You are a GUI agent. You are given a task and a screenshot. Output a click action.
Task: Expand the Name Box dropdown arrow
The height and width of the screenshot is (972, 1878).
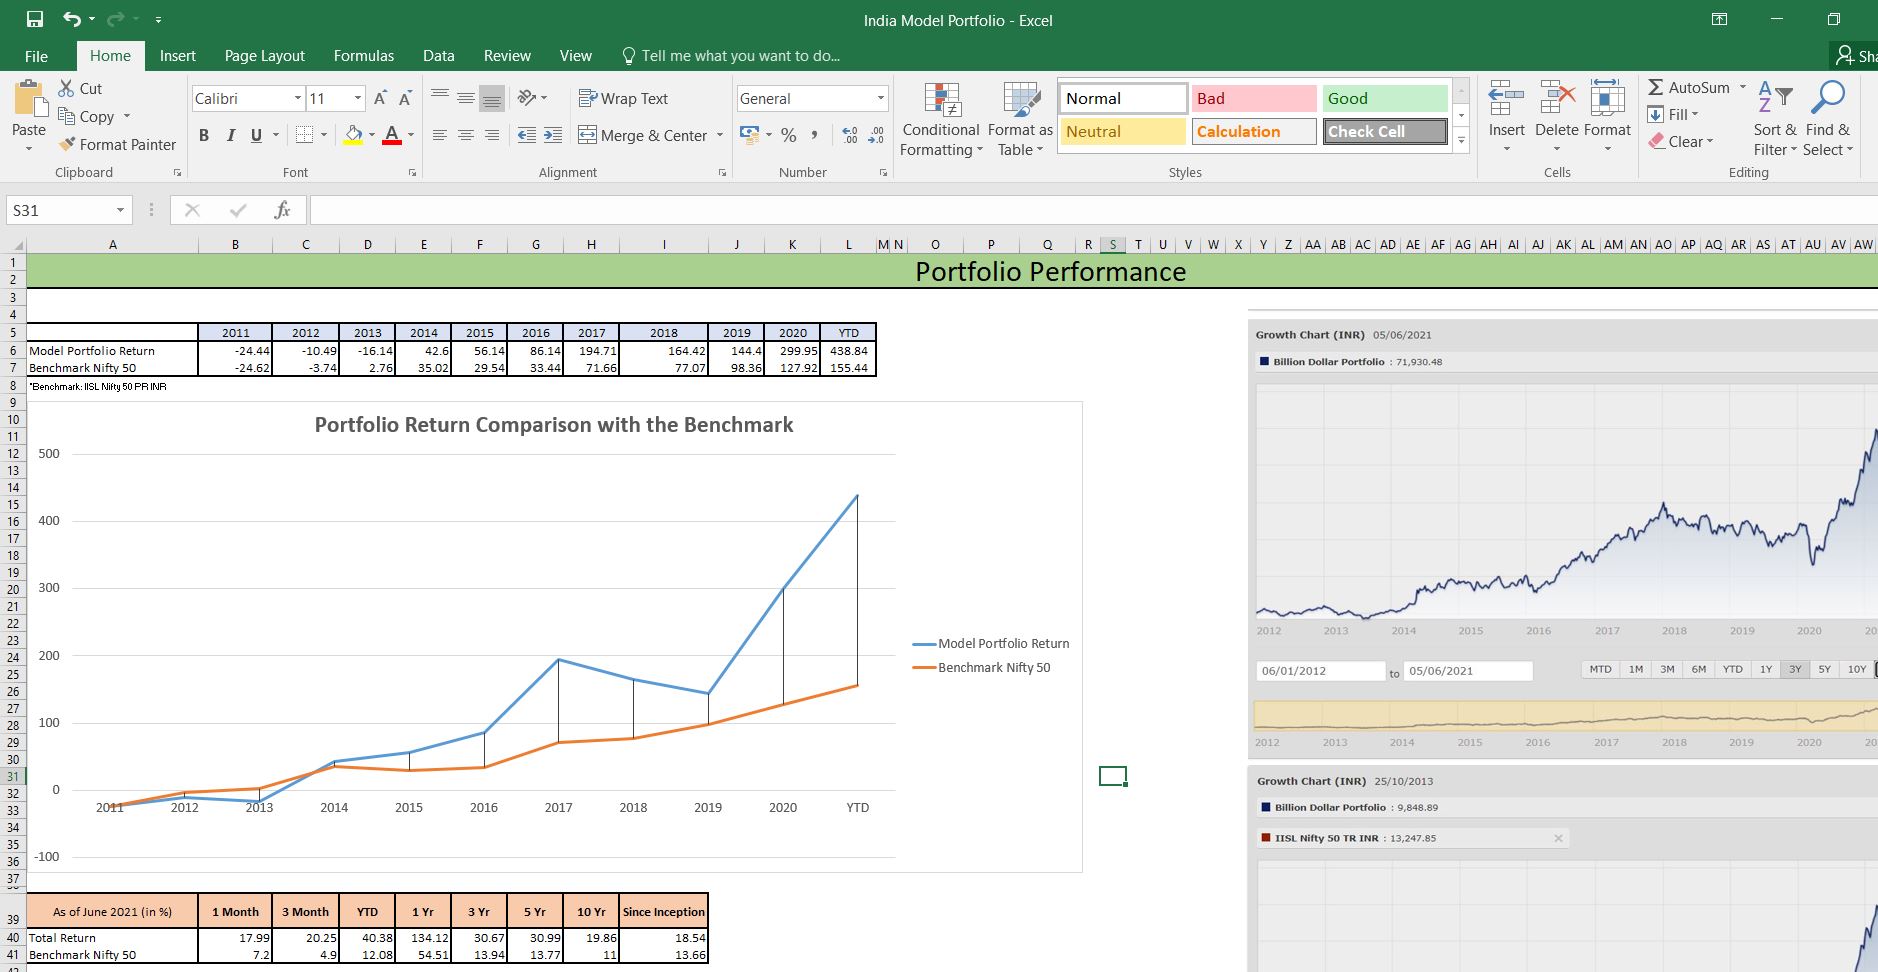[120, 210]
